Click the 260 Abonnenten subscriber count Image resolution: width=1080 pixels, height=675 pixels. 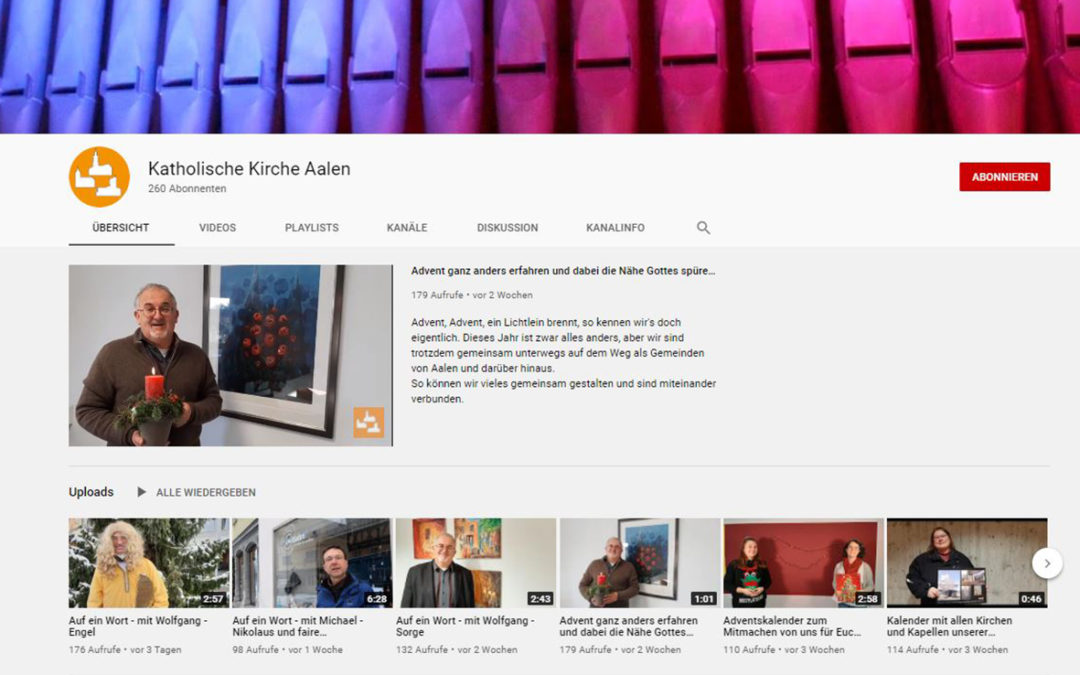(x=187, y=188)
